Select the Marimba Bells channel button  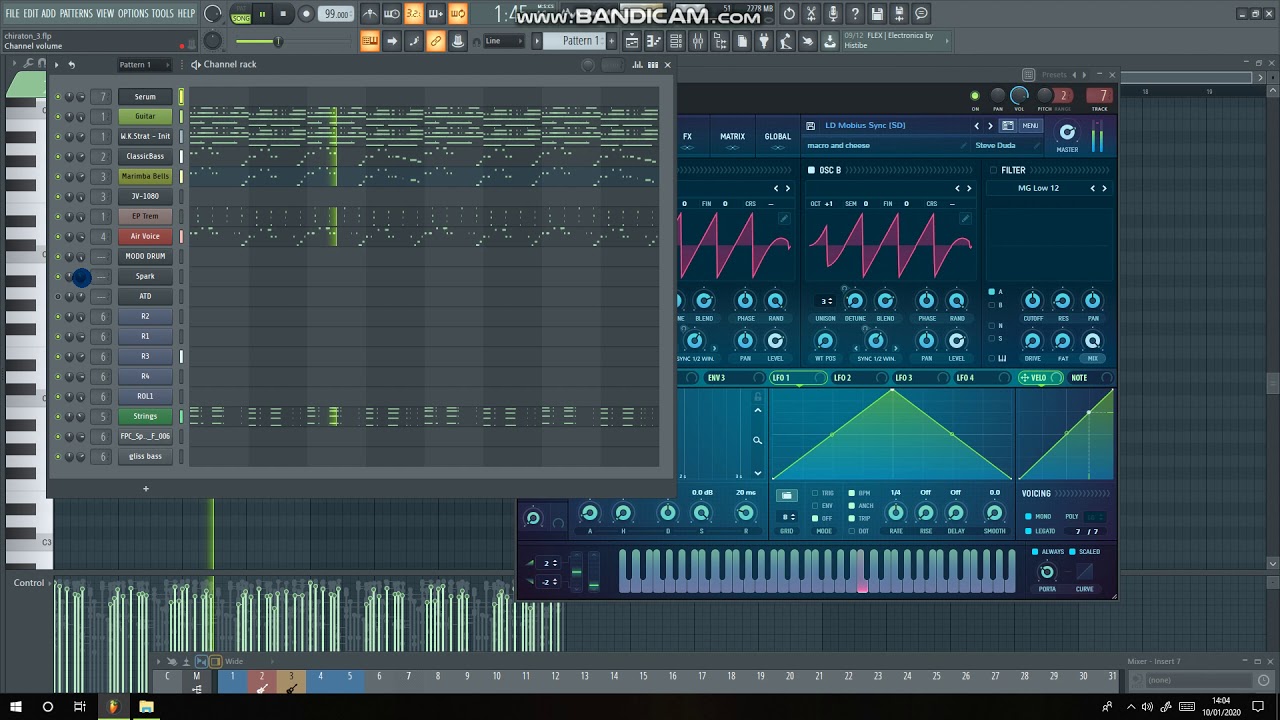click(x=145, y=176)
